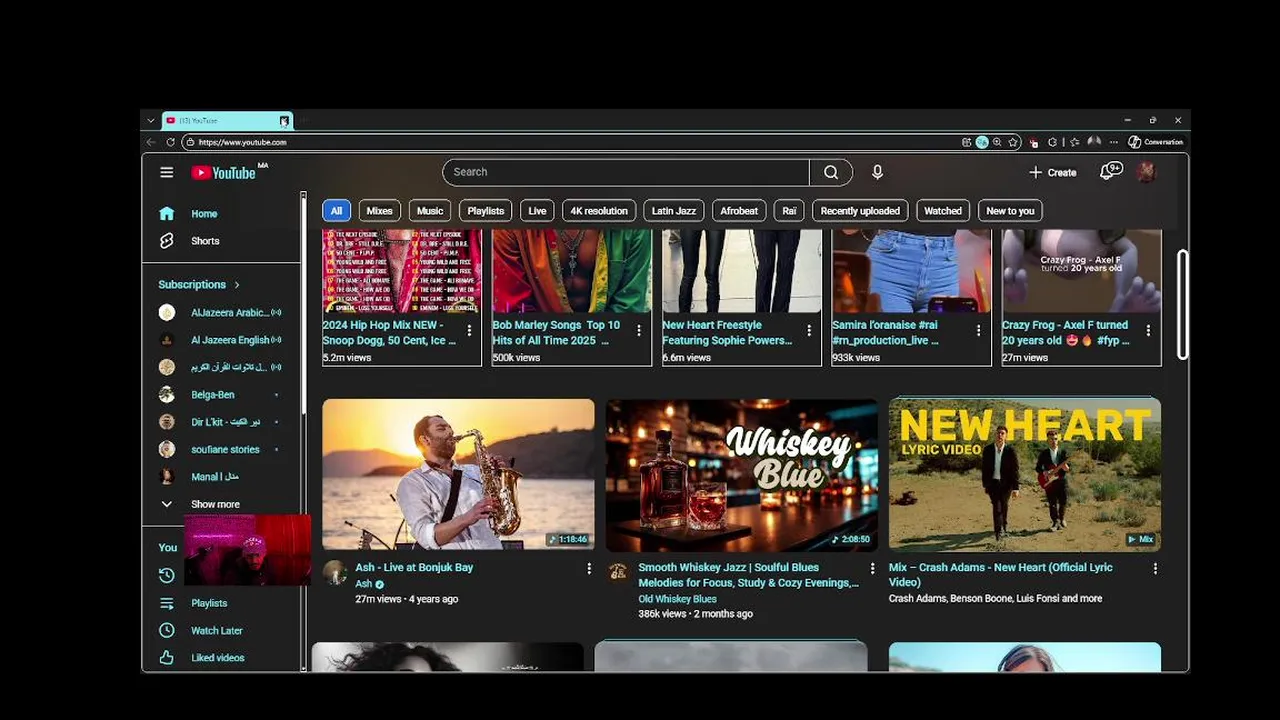
Task: Play the NEW HEART lyric video thumbnail
Action: click(1025, 475)
